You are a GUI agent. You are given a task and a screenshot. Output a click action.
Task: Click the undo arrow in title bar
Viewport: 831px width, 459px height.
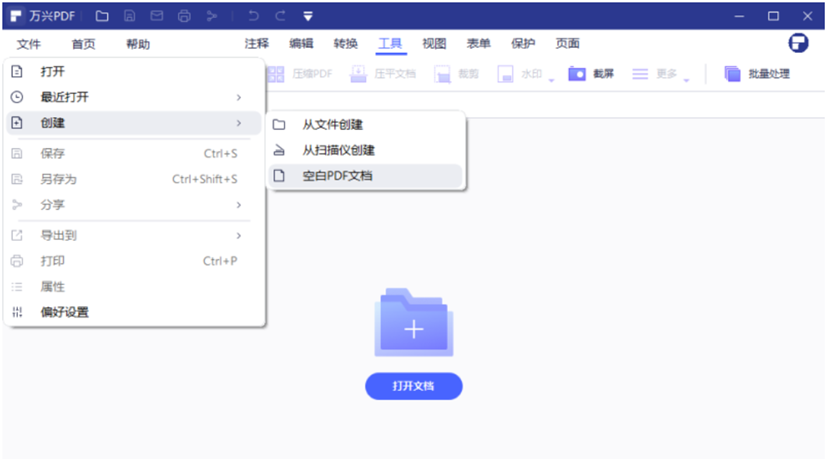tap(253, 16)
